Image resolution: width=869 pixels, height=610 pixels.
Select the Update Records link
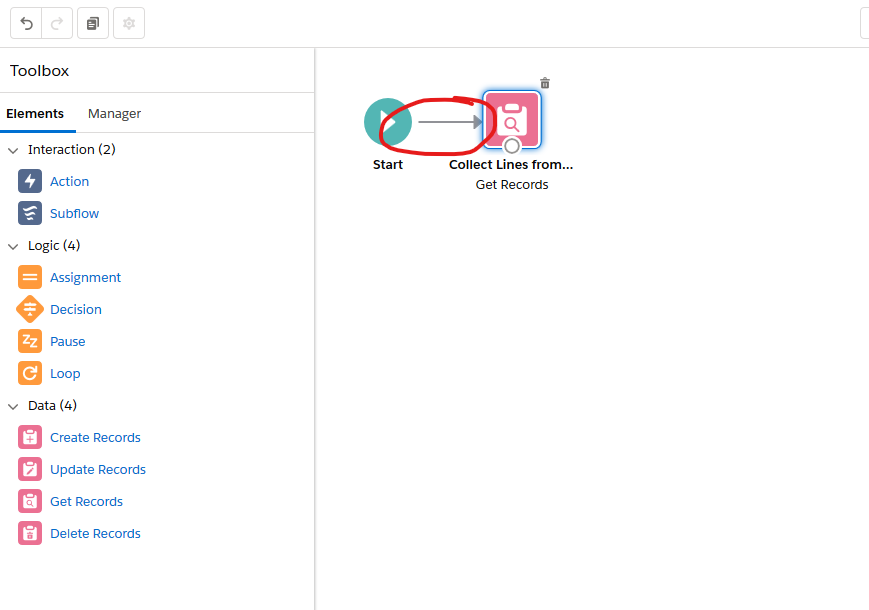98,470
